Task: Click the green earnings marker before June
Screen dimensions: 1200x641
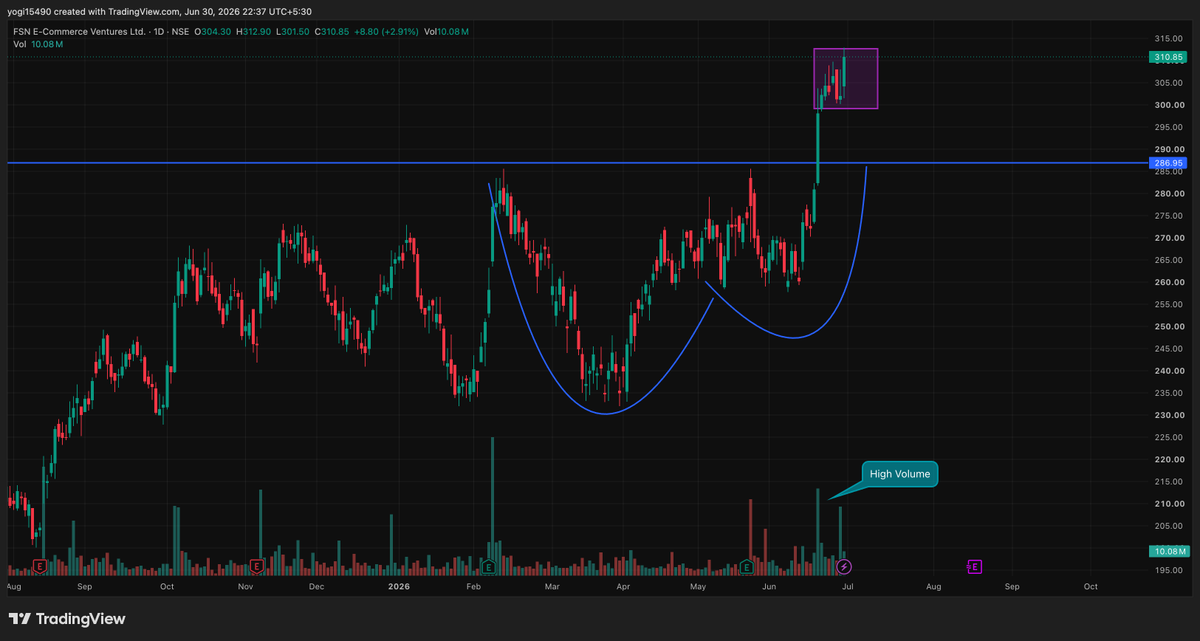Action: (747, 566)
